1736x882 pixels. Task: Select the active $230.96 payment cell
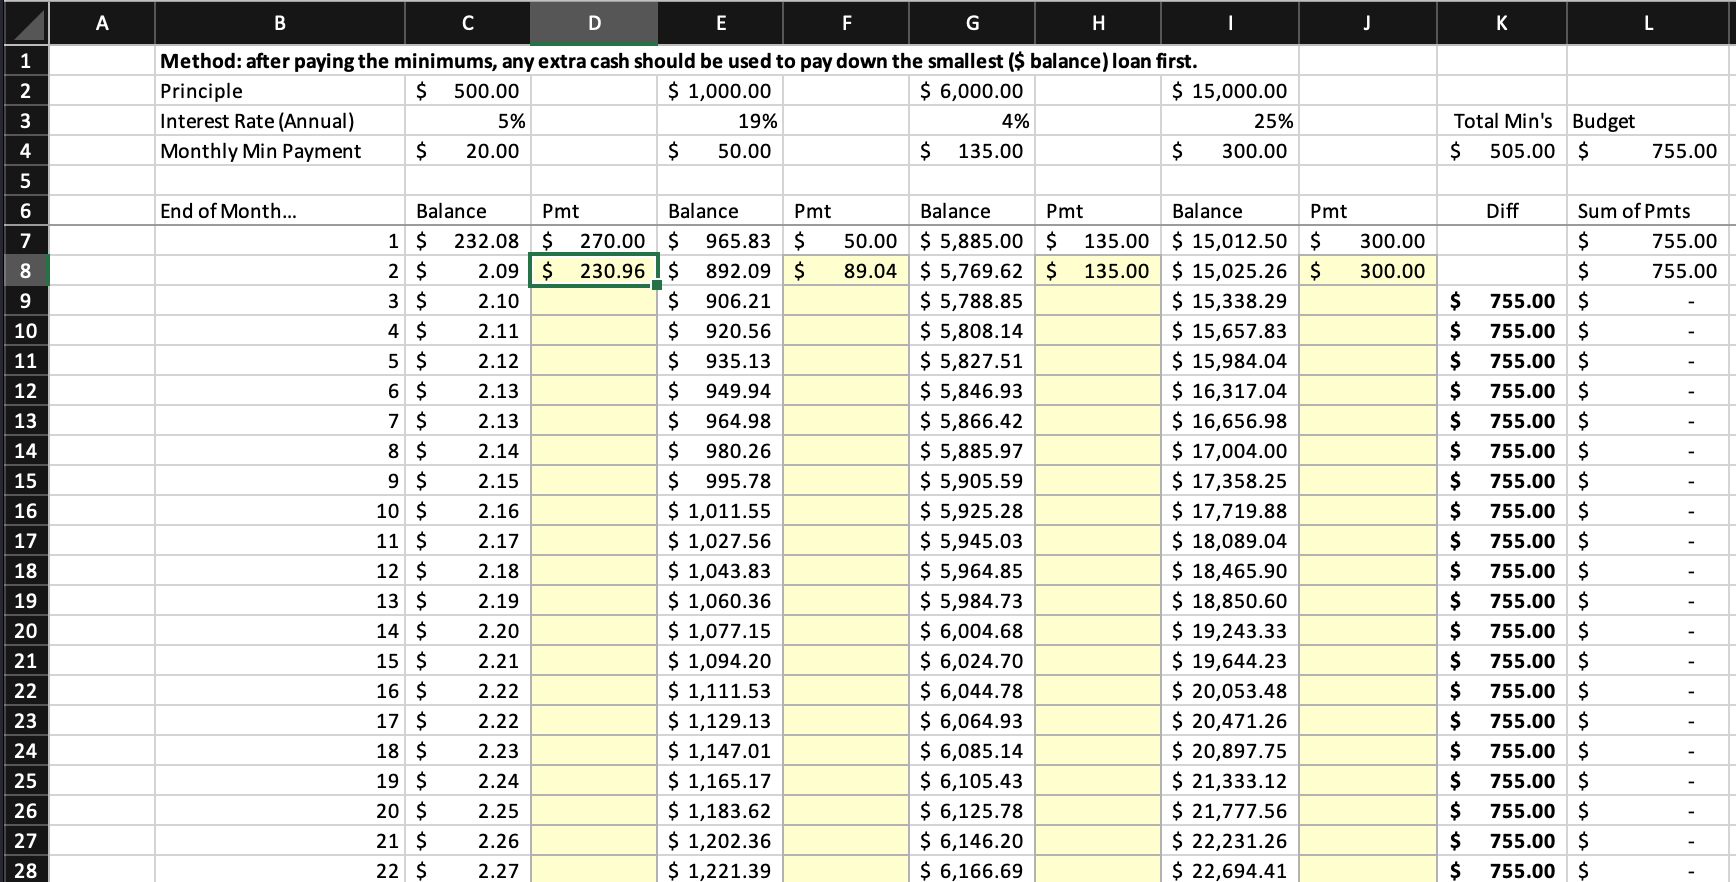[594, 271]
